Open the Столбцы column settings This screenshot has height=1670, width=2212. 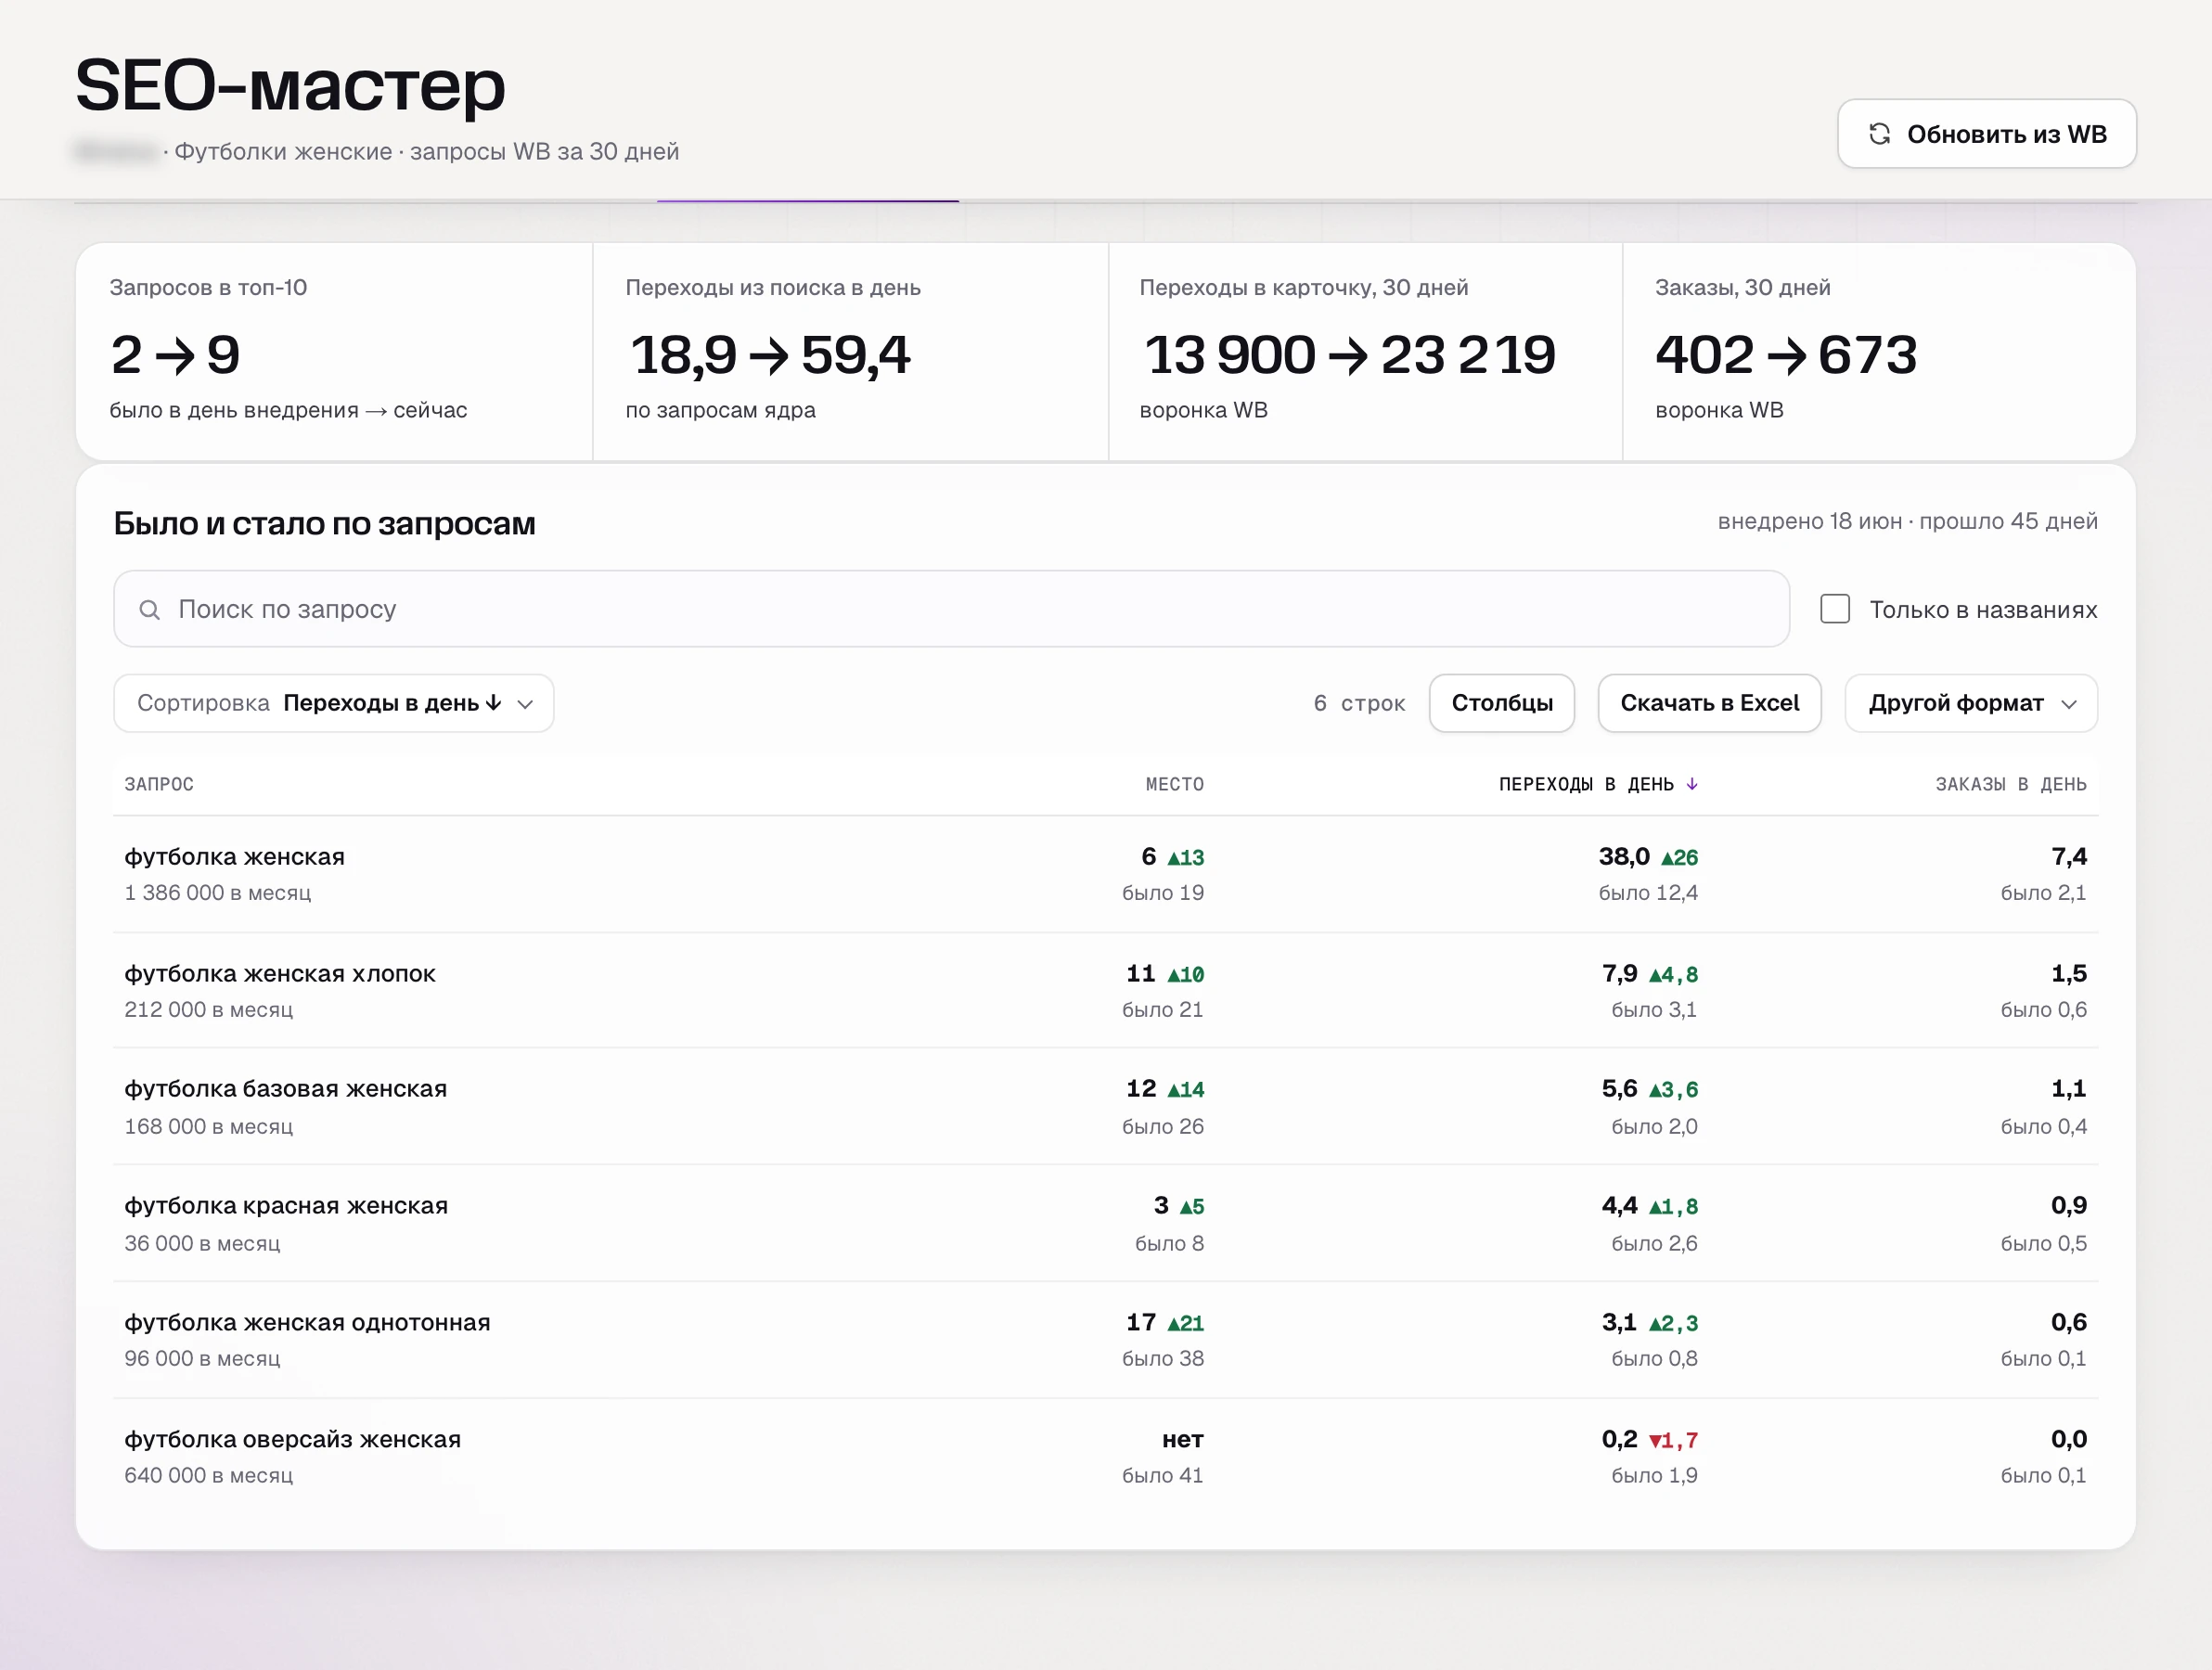click(x=1502, y=703)
